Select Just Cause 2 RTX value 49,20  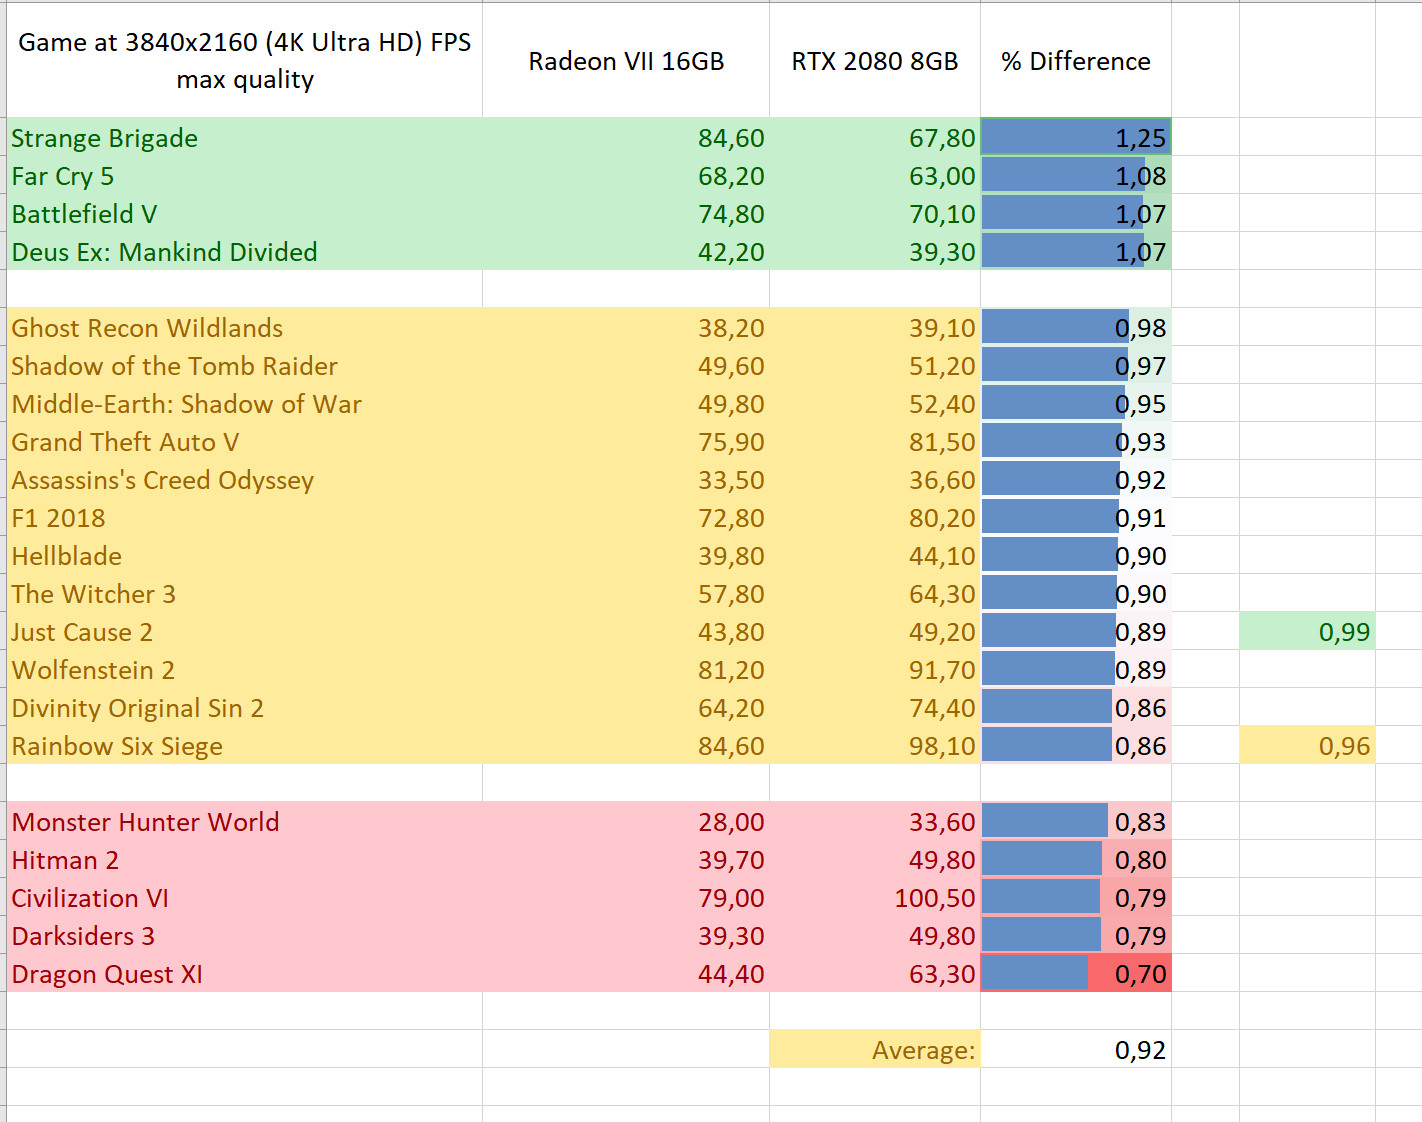click(875, 631)
